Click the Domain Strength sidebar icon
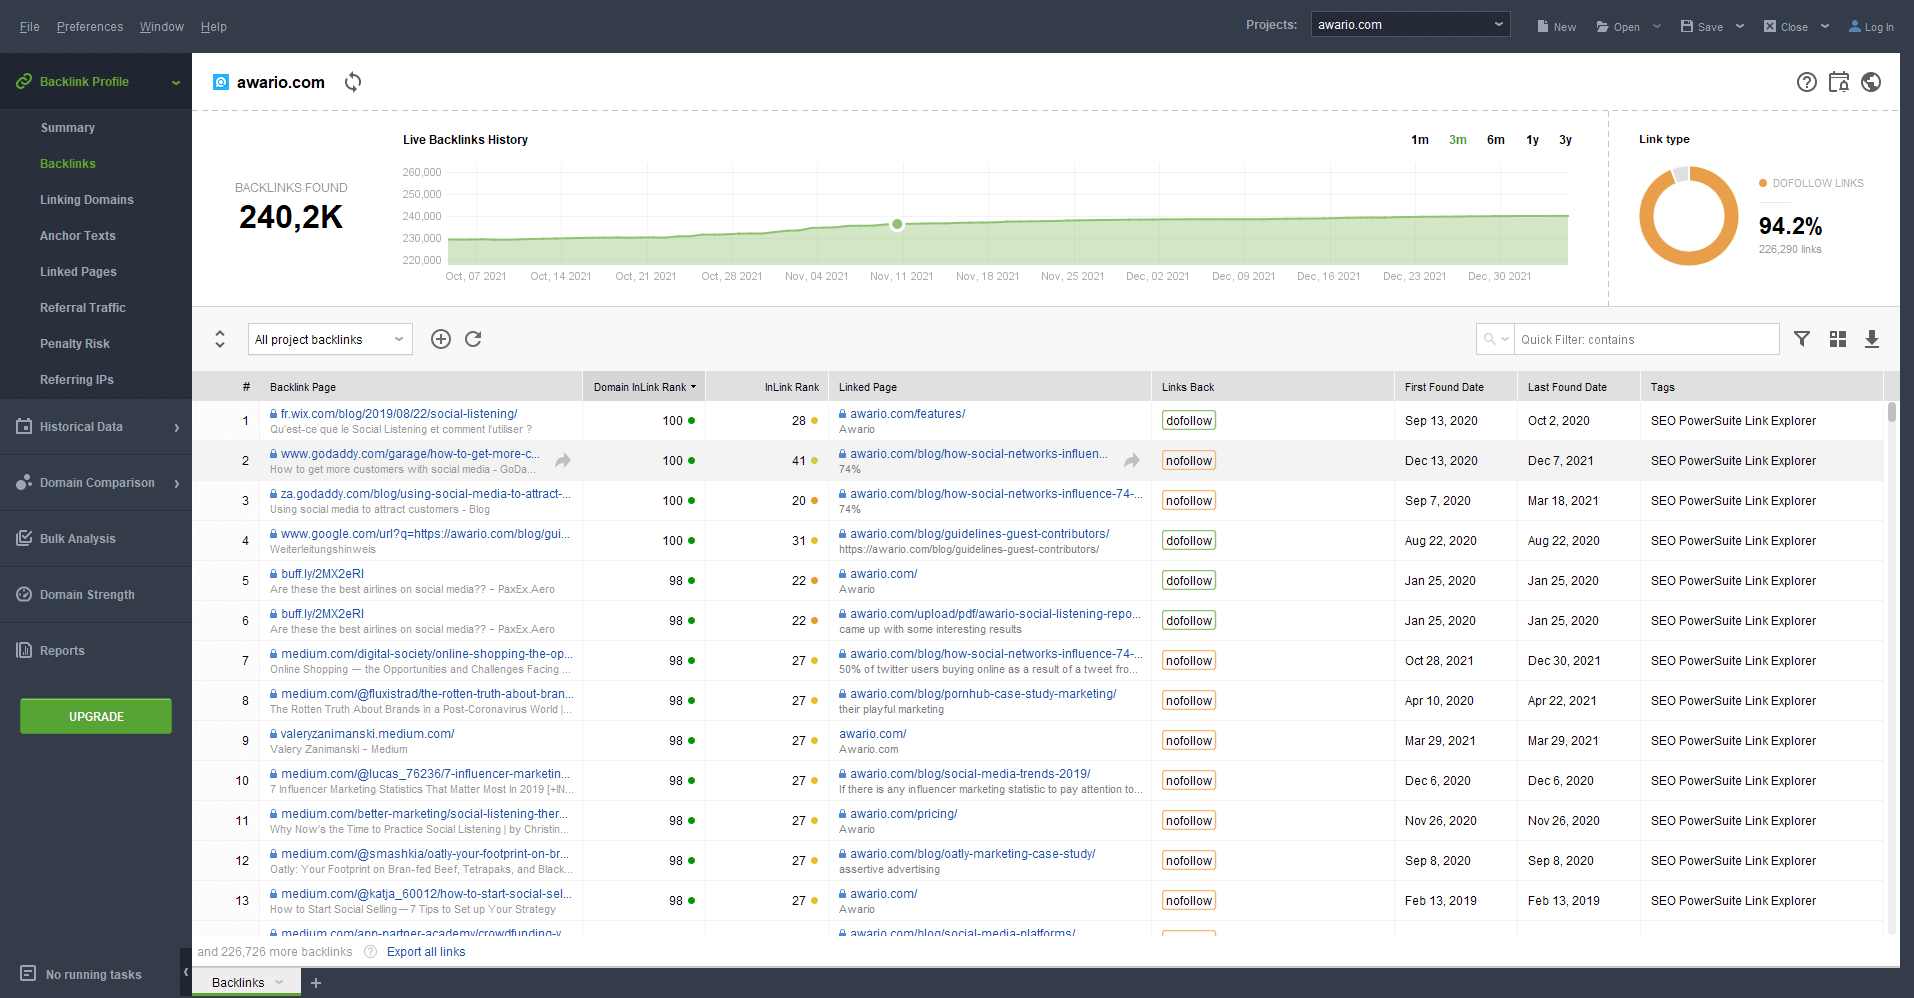This screenshot has width=1914, height=998. [24, 594]
